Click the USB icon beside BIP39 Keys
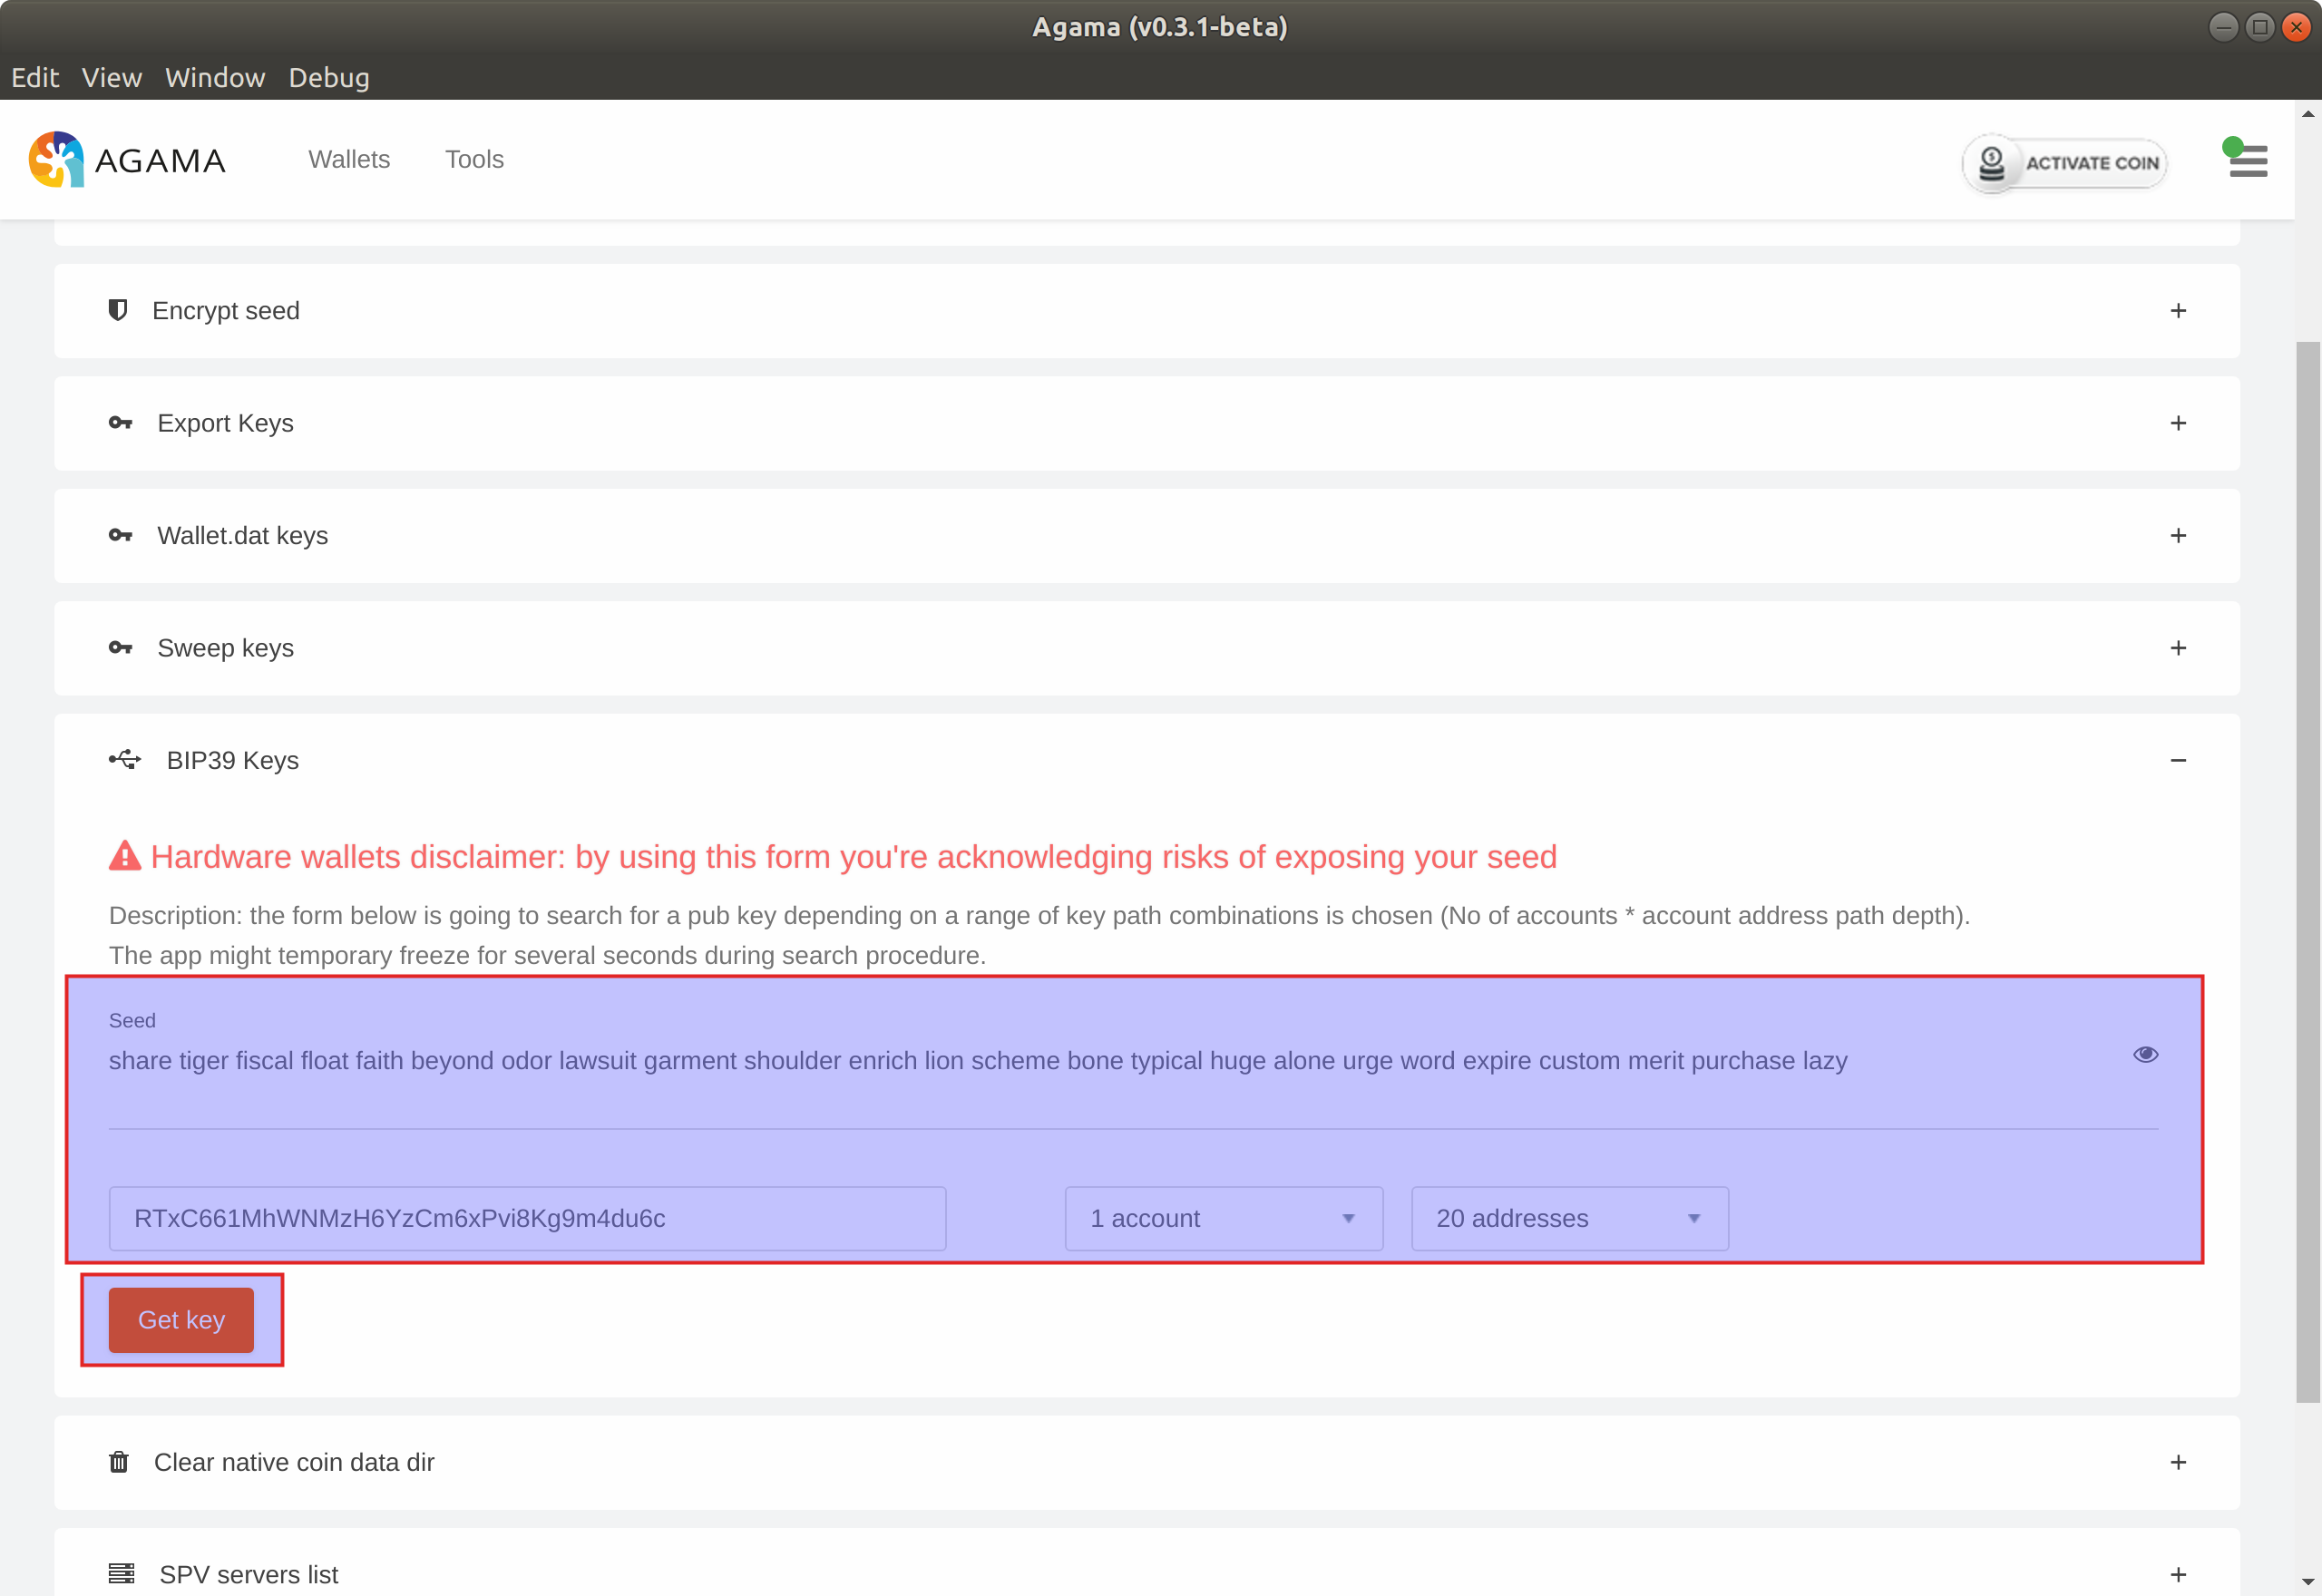The image size is (2322, 1596). 125,760
